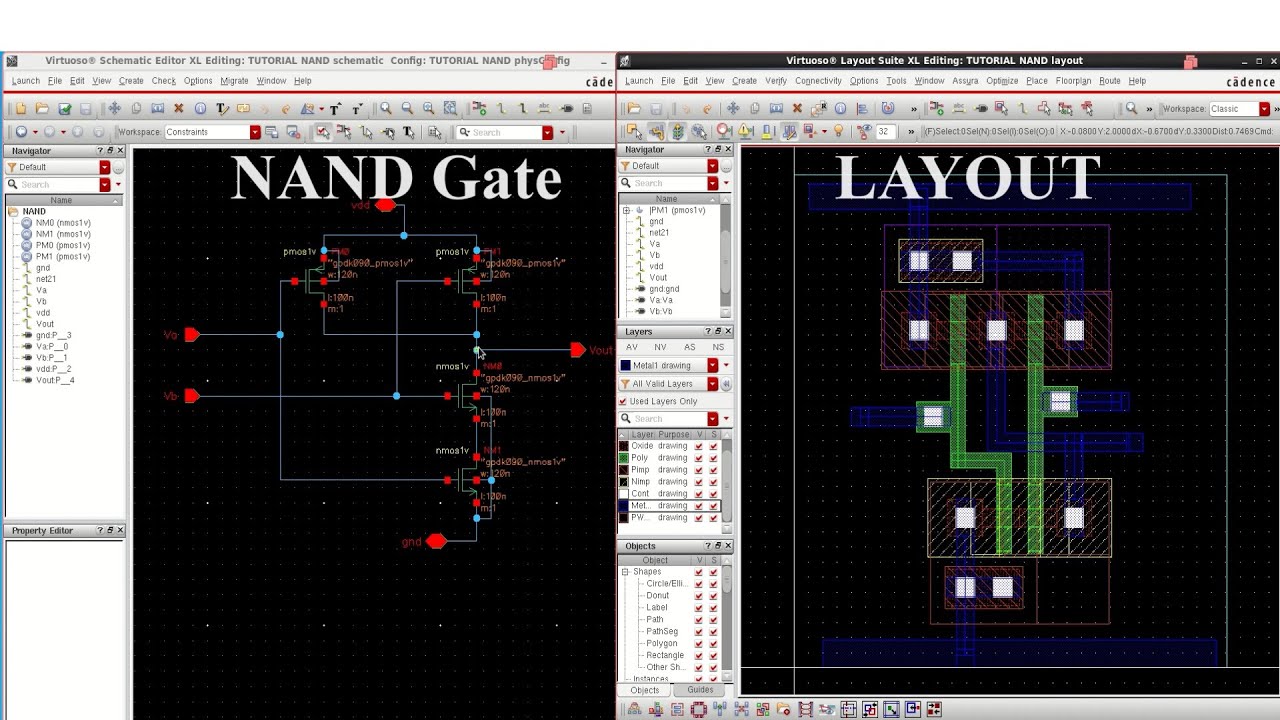Image resolution: width=1280 pixels, height=720 pixels.
Task: Click AS button in Layers panel
Action: click(689, 348)
